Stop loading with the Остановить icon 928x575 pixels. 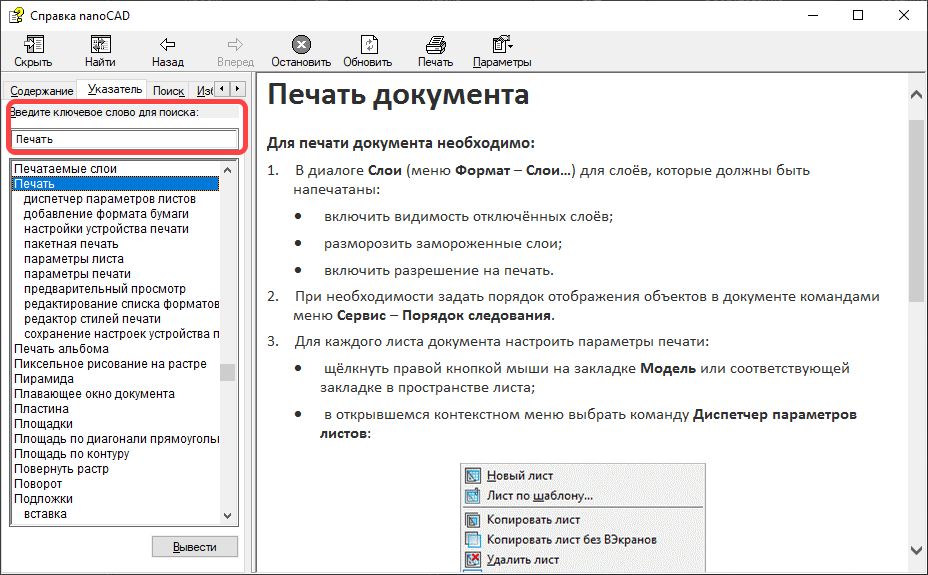tap(301, 45)
